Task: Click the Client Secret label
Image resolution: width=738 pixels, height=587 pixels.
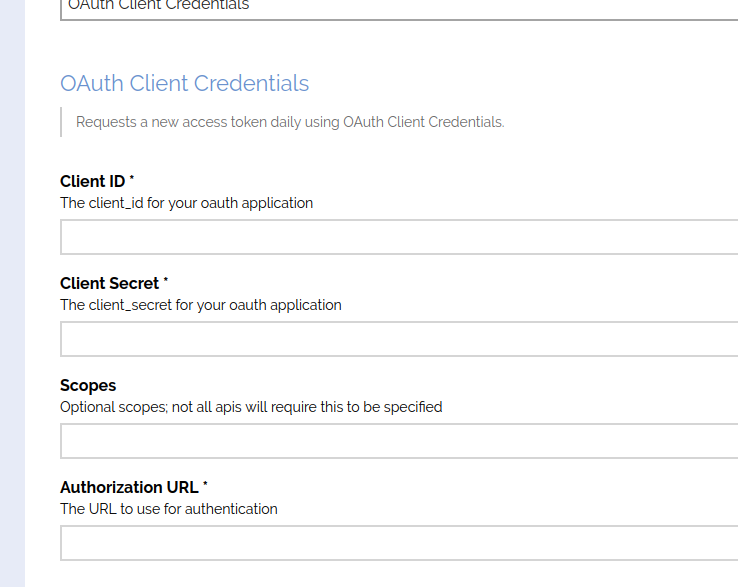Action: [x=109, y=283]
